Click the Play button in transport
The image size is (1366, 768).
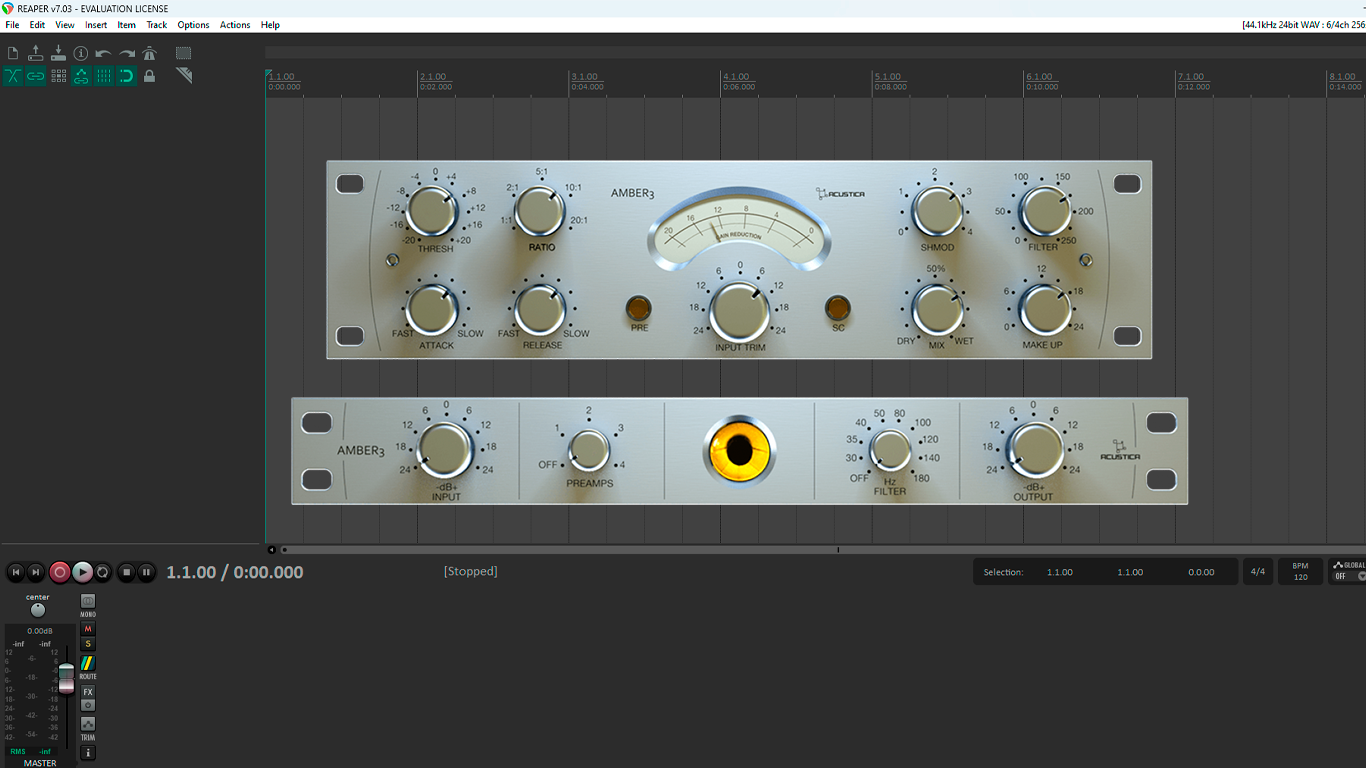82,572
